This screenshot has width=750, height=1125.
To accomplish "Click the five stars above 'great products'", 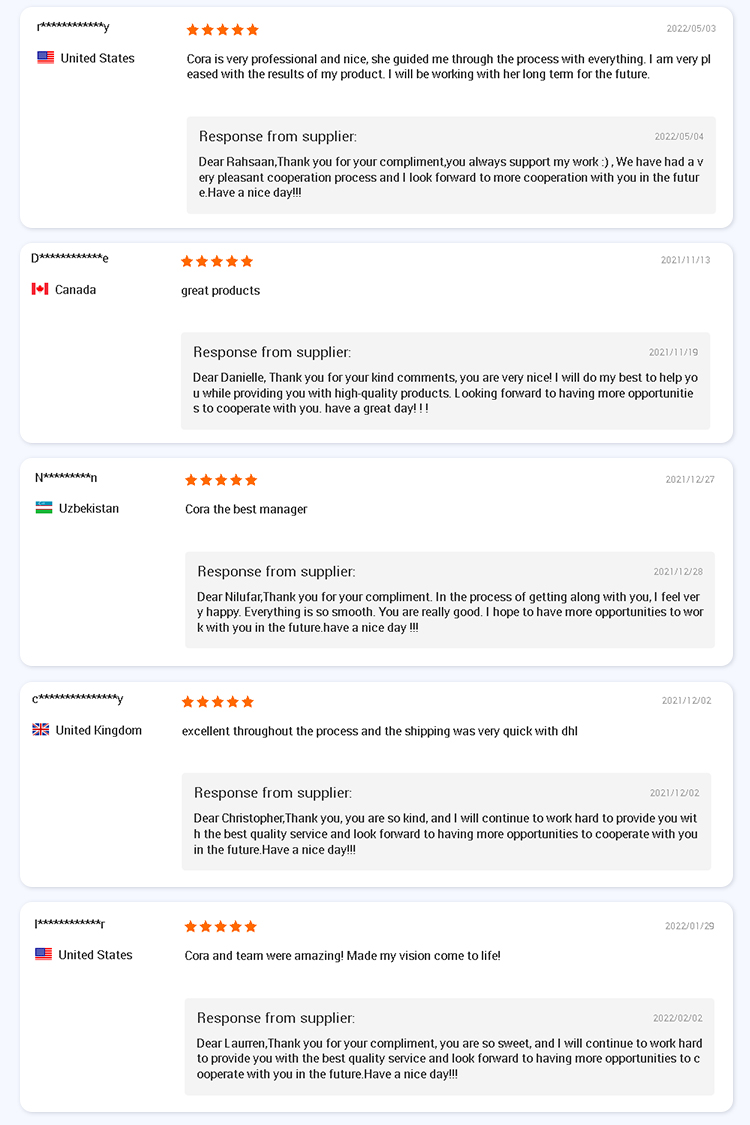I will 217,261.
